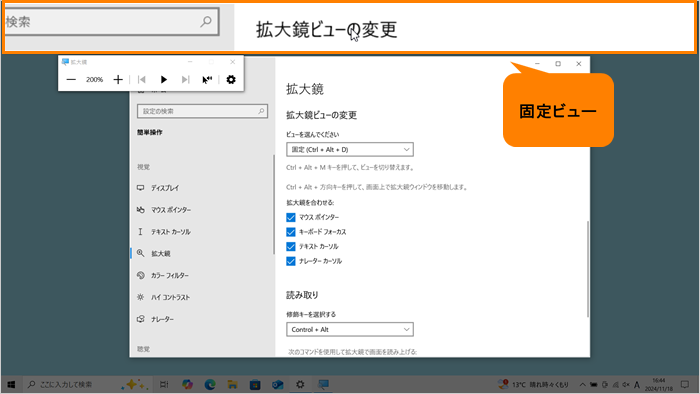Screen dimensions: 700x394
Task: Click the settings window vertical scrollbar
Action: click(588, 269)
